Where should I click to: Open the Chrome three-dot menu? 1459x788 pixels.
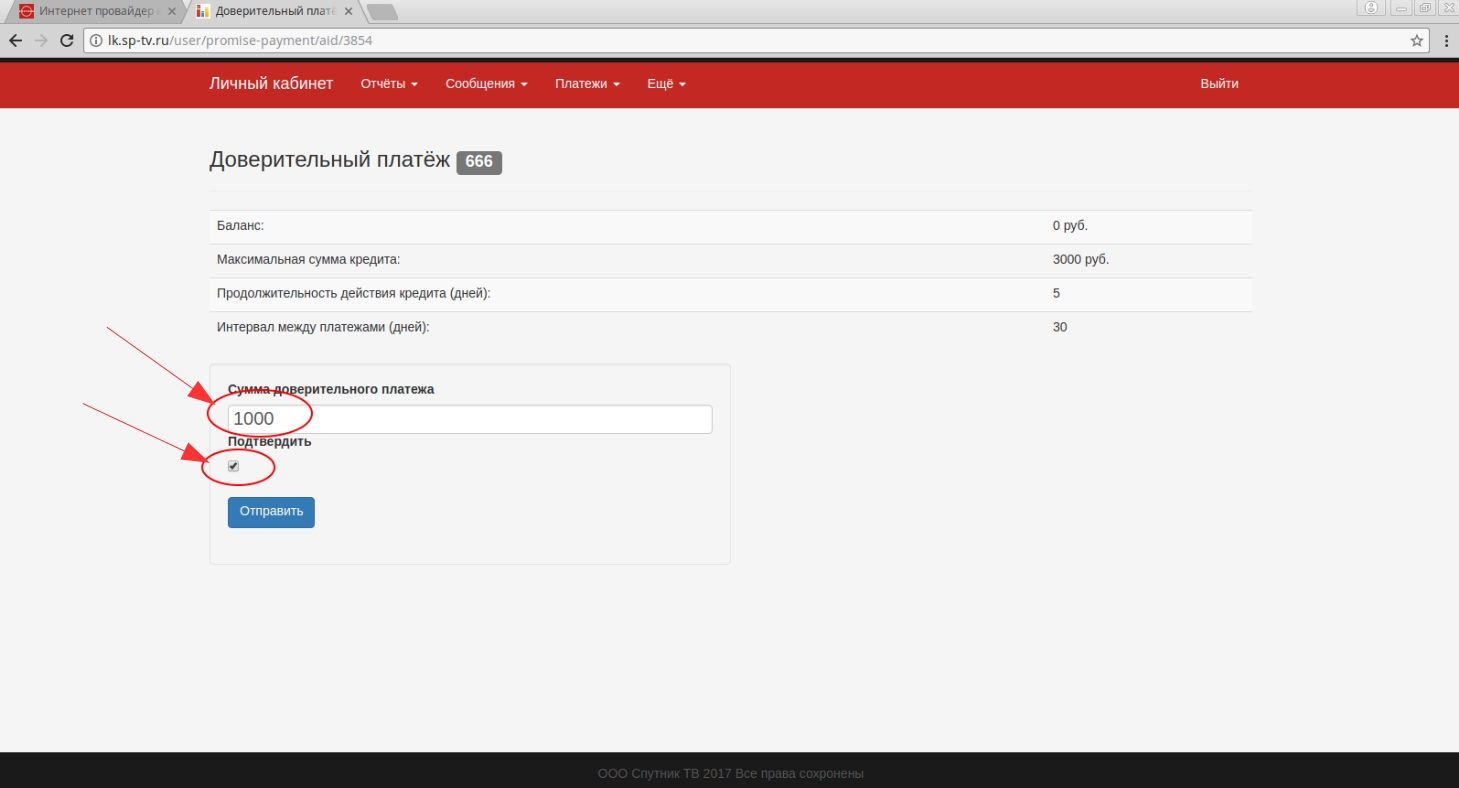1446,41
